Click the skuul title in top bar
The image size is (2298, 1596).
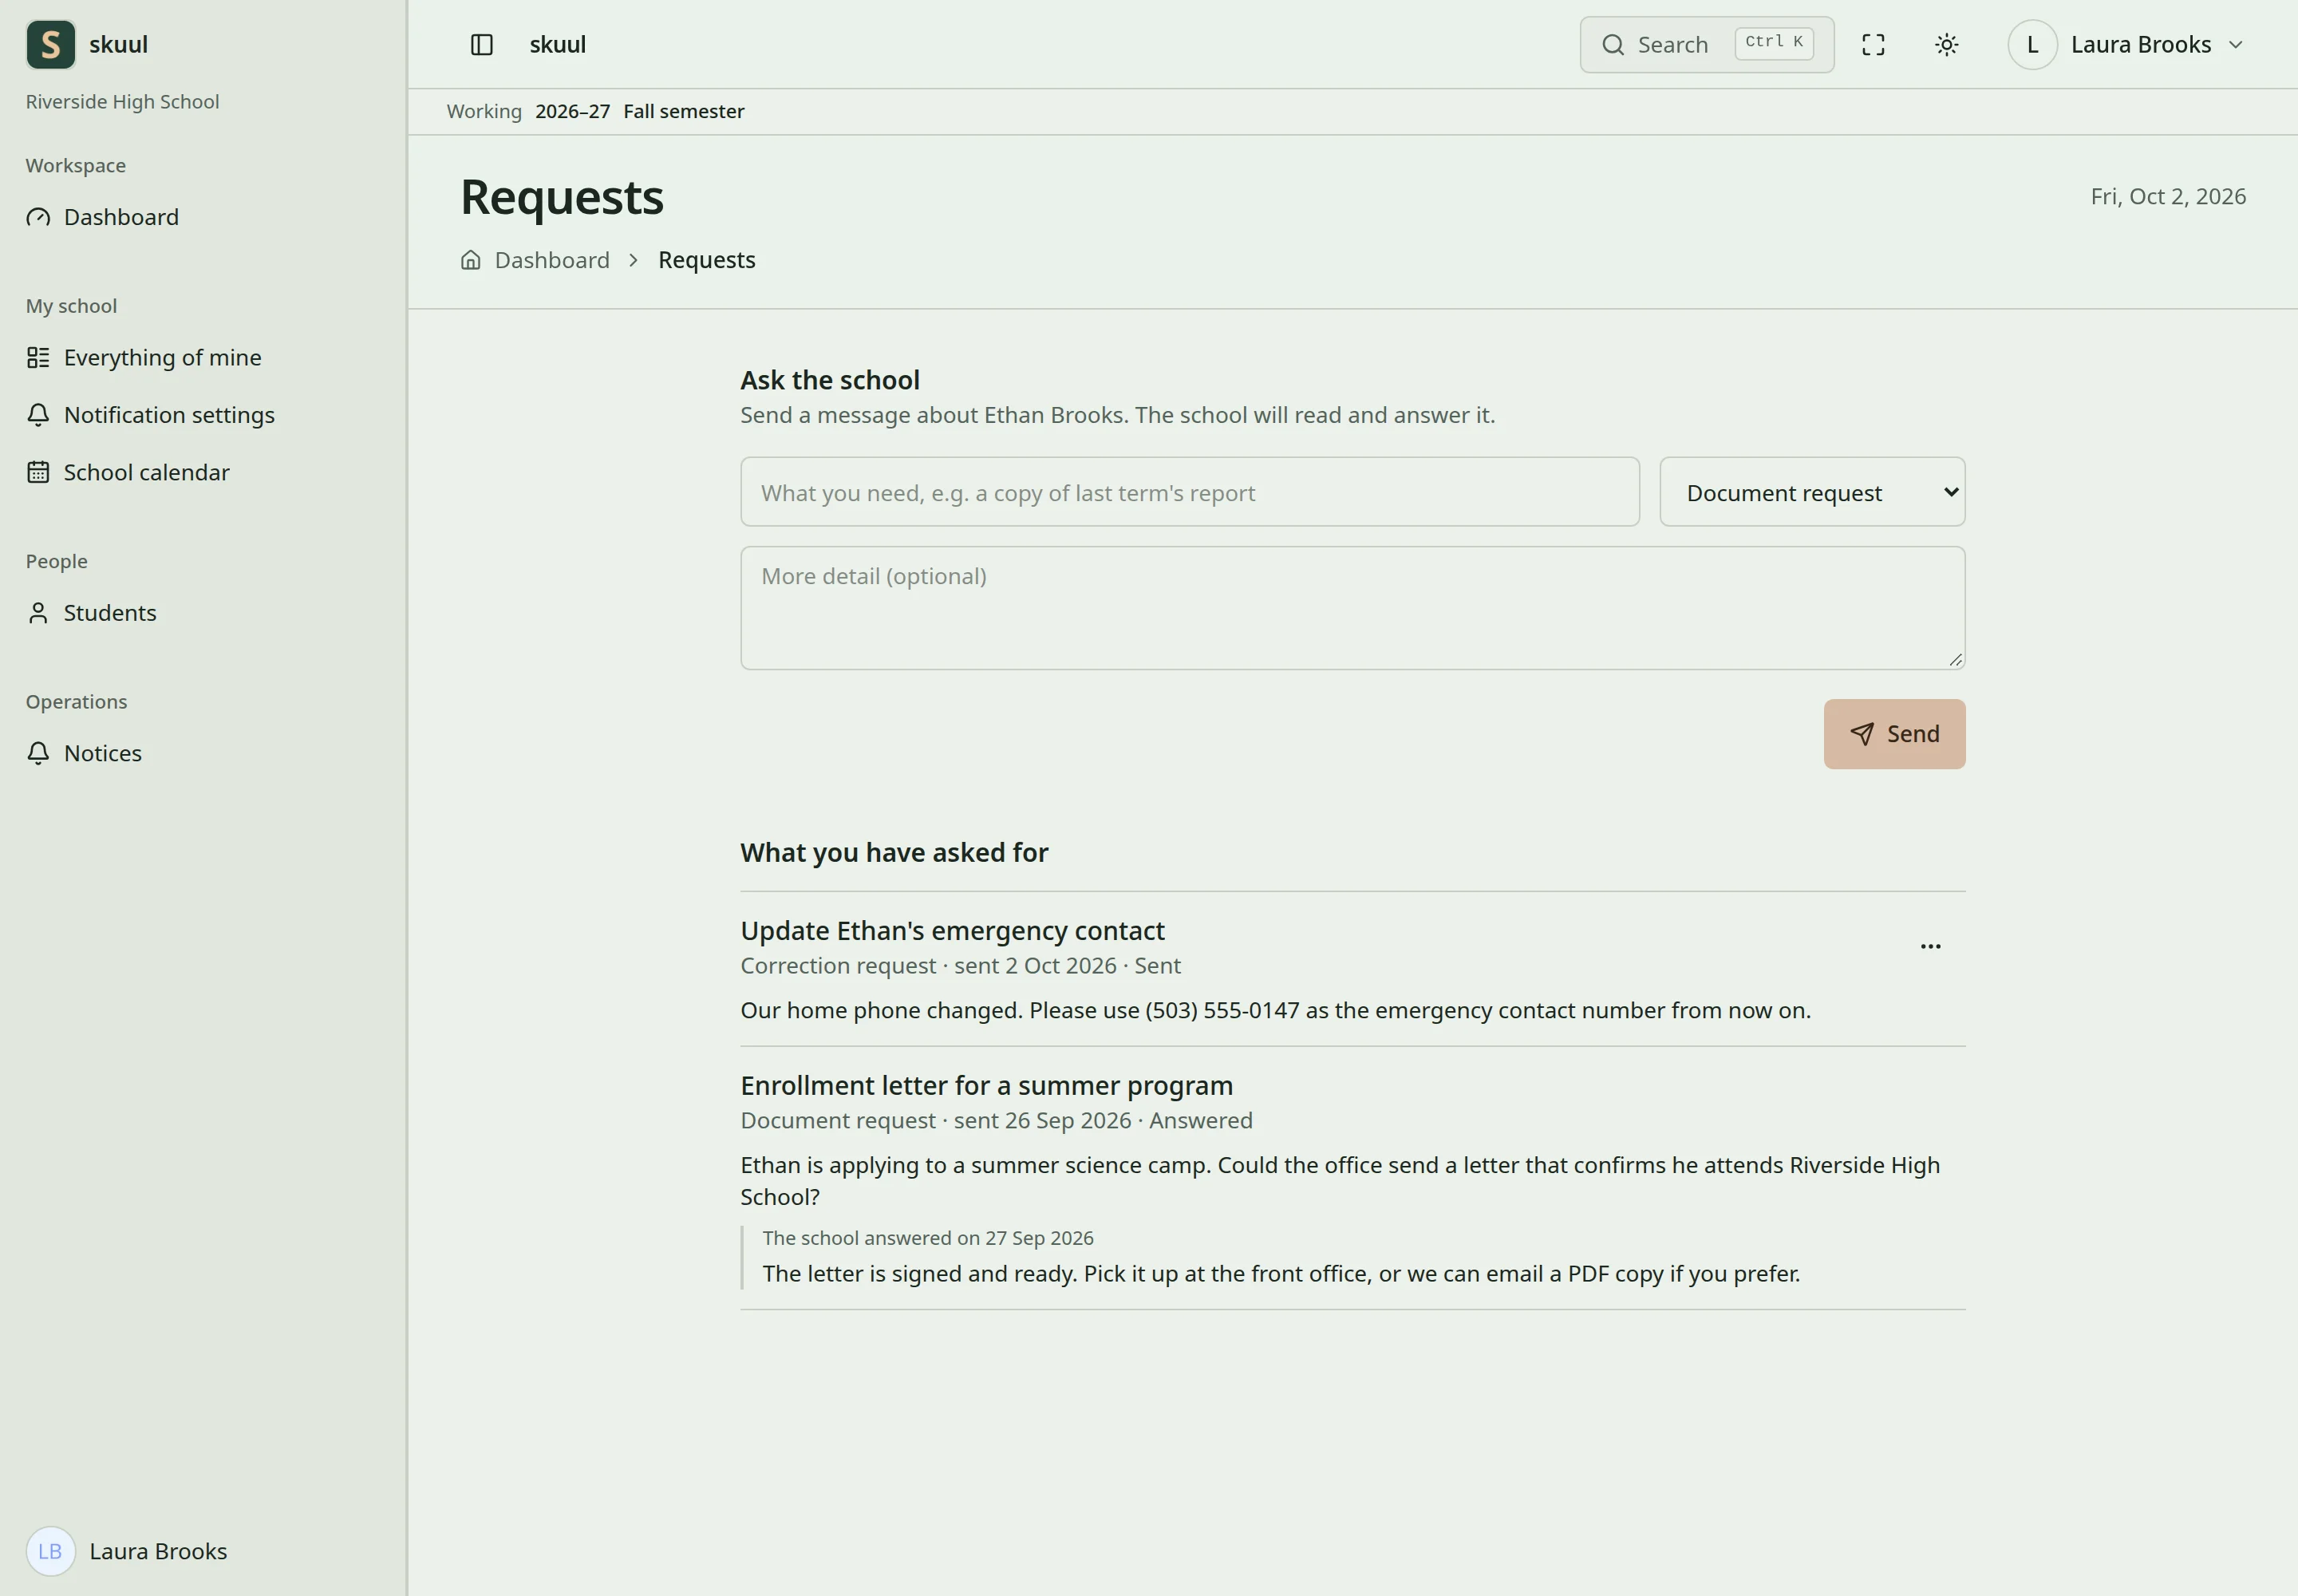[x=558, y=45]
